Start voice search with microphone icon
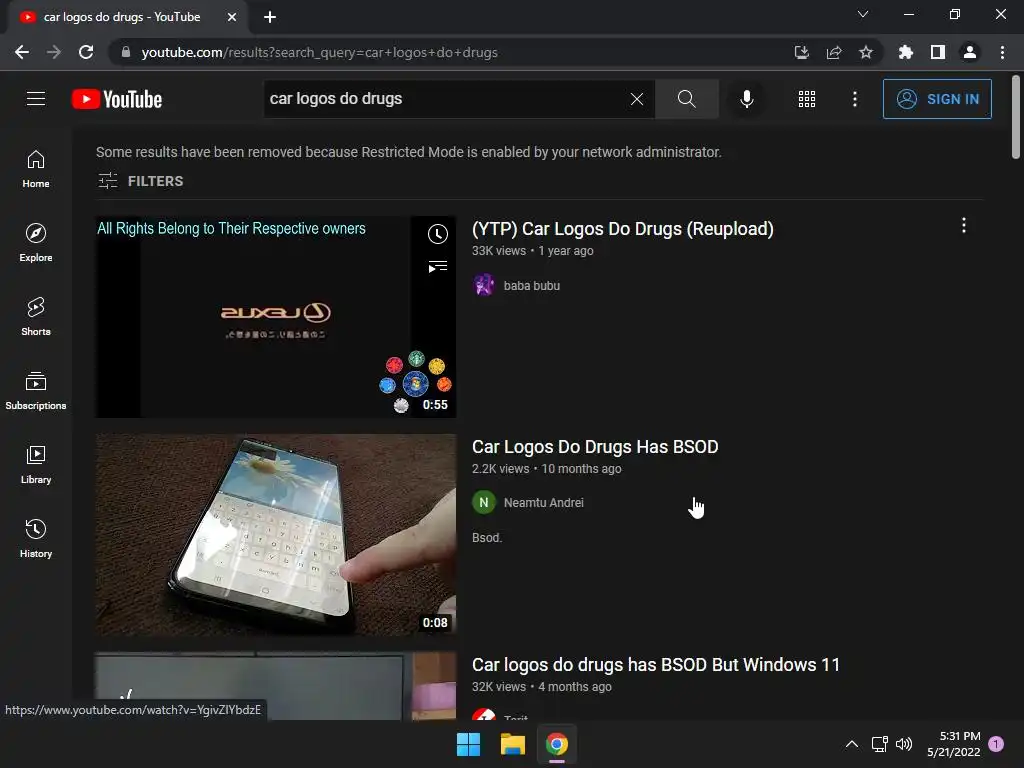This screenshot has height=768, width=1024. tap(746, 99)
